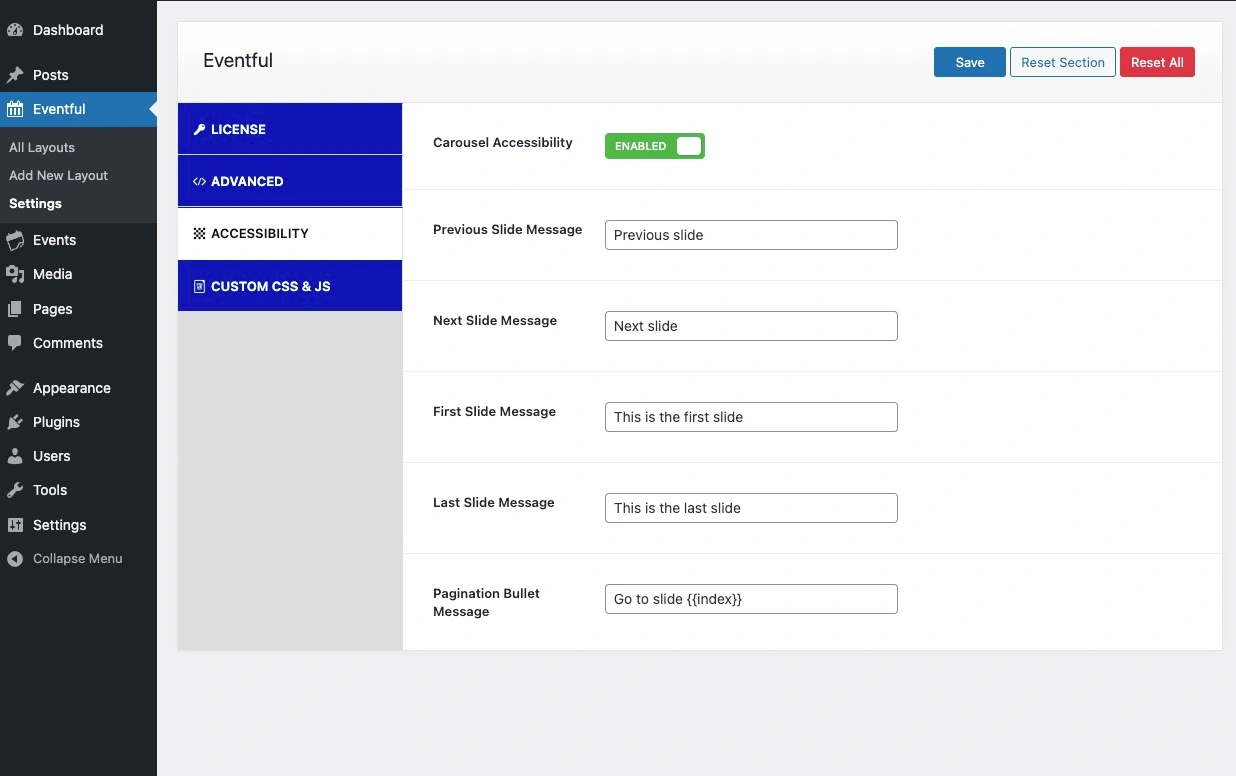The width and height of the screenshot is (1236, 776).
Task: Open the Appearance menu
Action: point(78,388)
